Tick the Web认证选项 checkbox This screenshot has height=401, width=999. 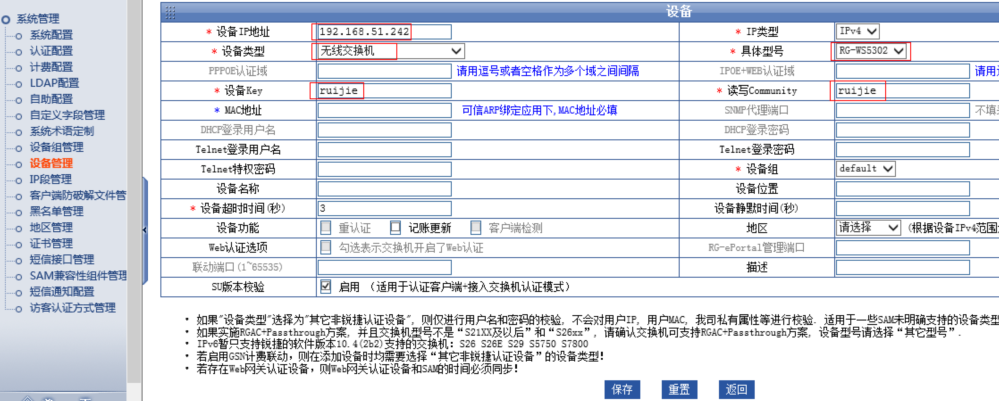click(326, 246)
